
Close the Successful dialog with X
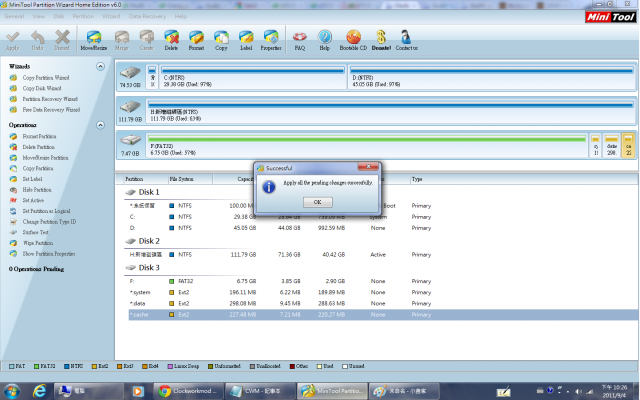point(368,167)
